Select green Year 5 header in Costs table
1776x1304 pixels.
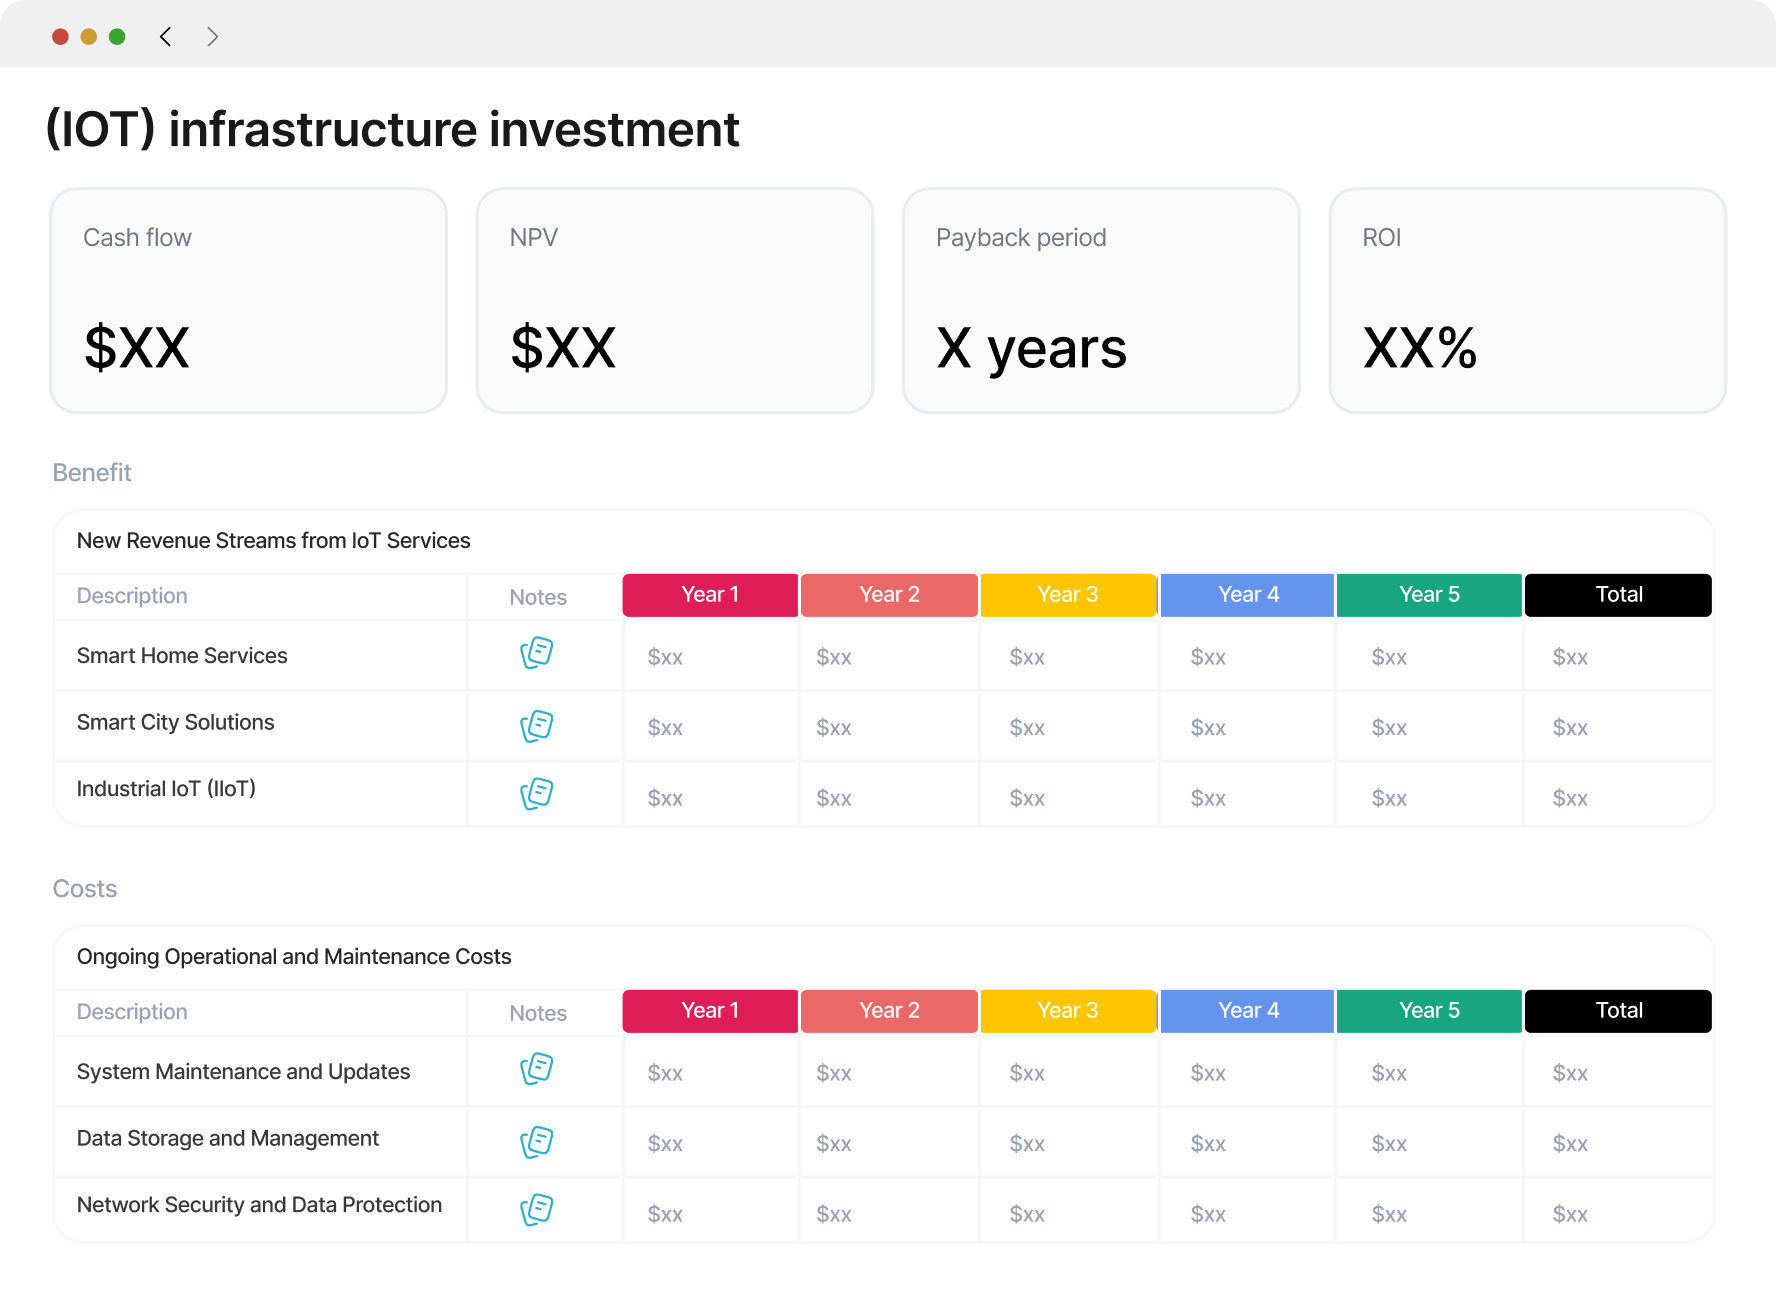(1429, 1011)
